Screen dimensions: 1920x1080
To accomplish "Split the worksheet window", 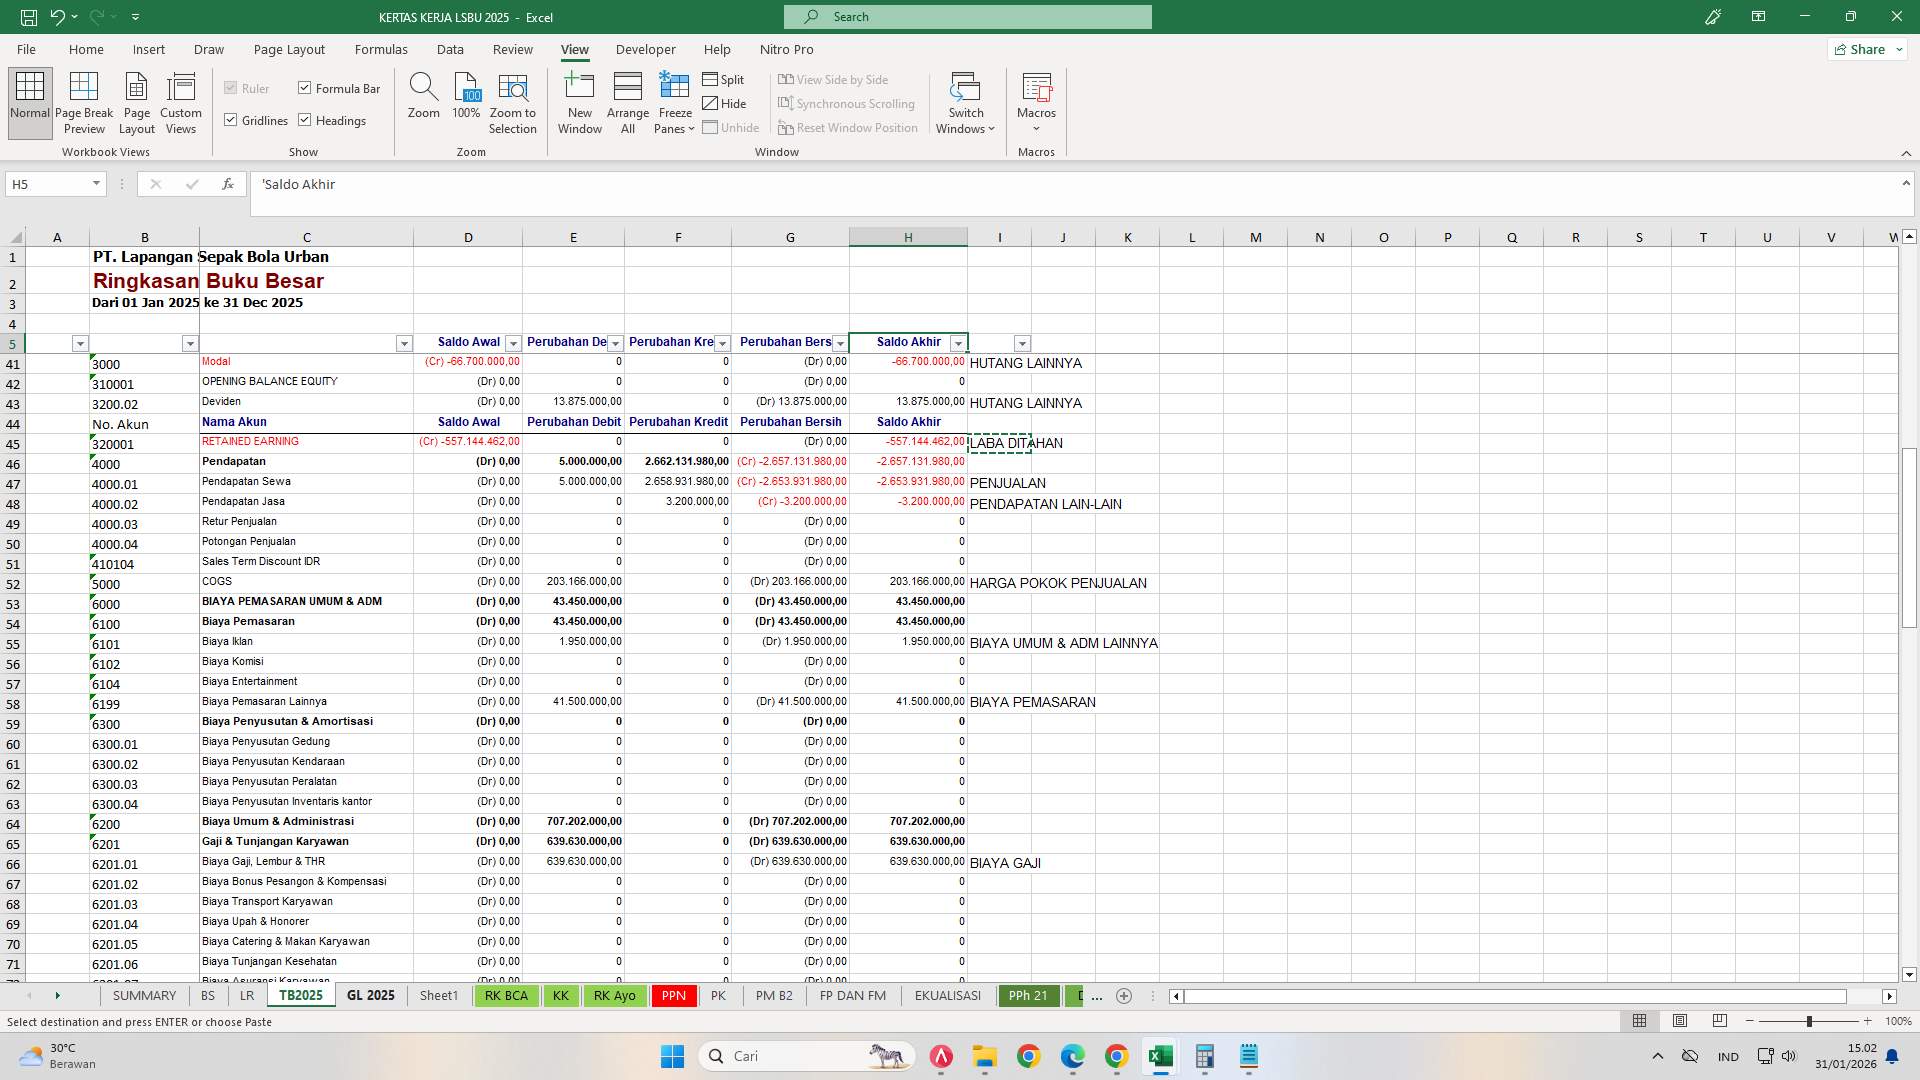I will 724,79.
